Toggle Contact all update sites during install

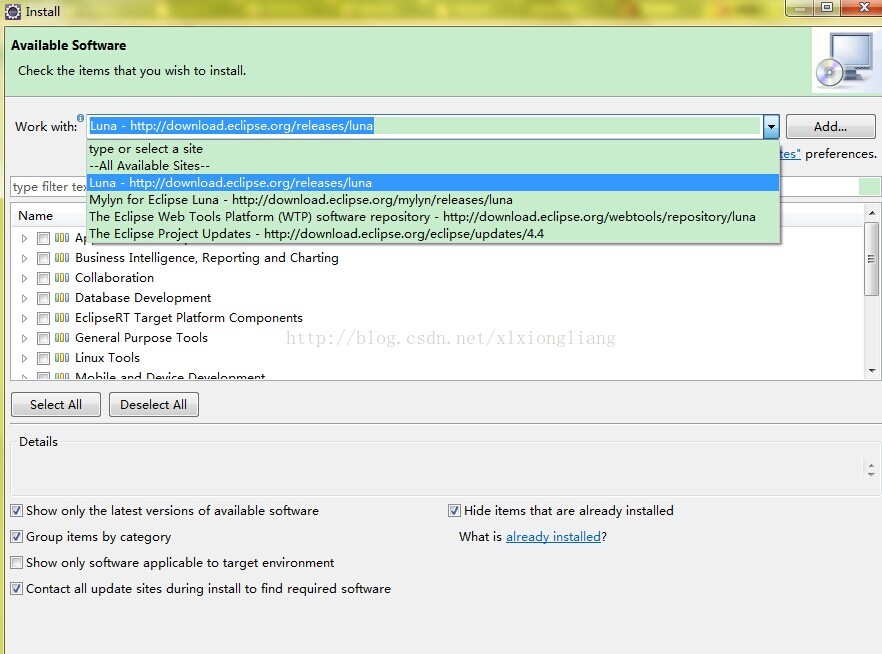point(17,588)
